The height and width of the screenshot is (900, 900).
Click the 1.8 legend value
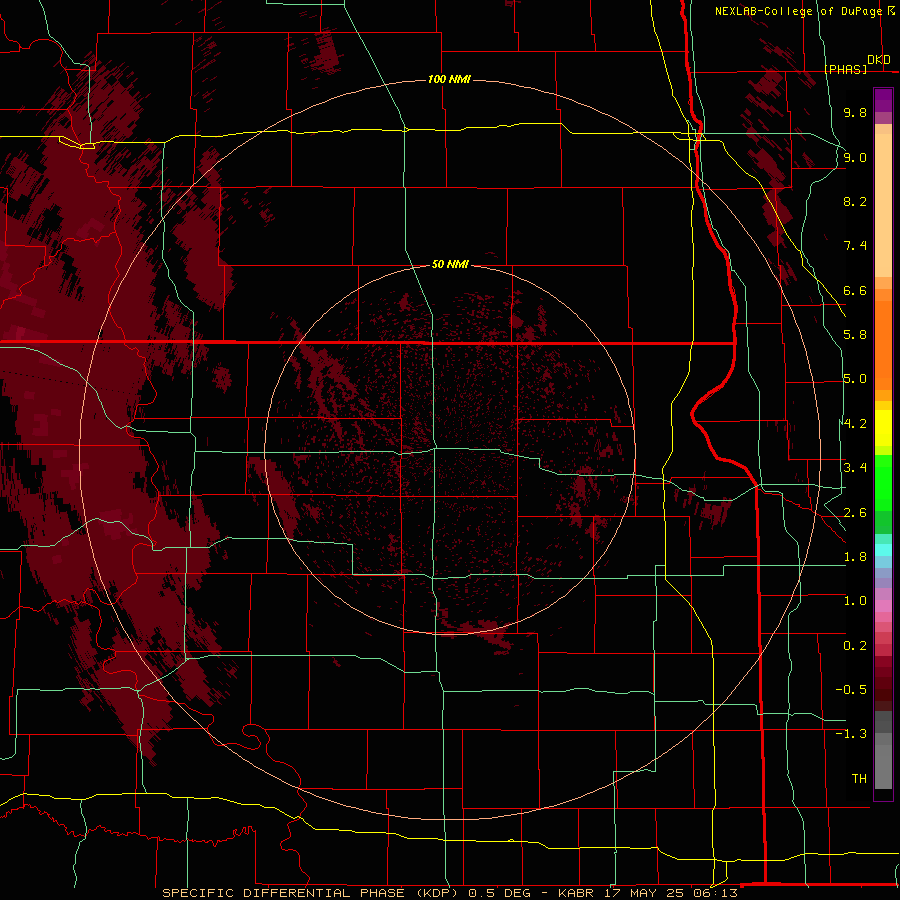855,557
